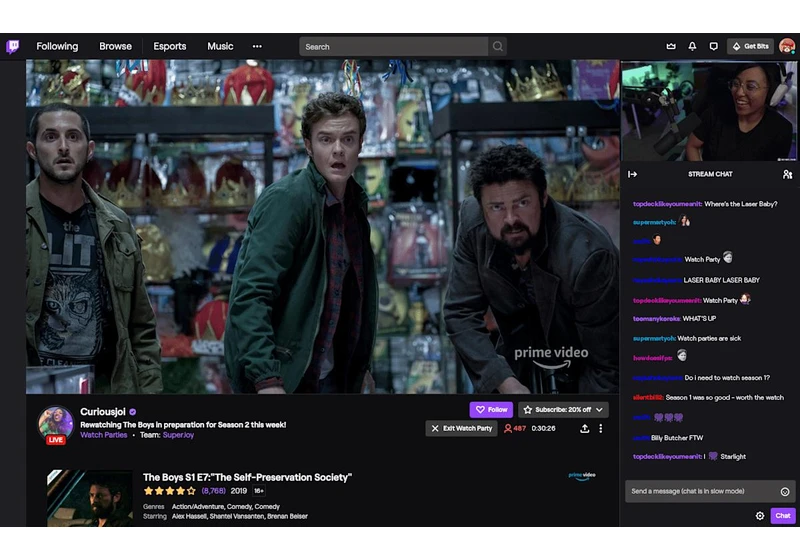Open the Twitch home logo
This screenshot has height=560, width=800.
(13, 46)
